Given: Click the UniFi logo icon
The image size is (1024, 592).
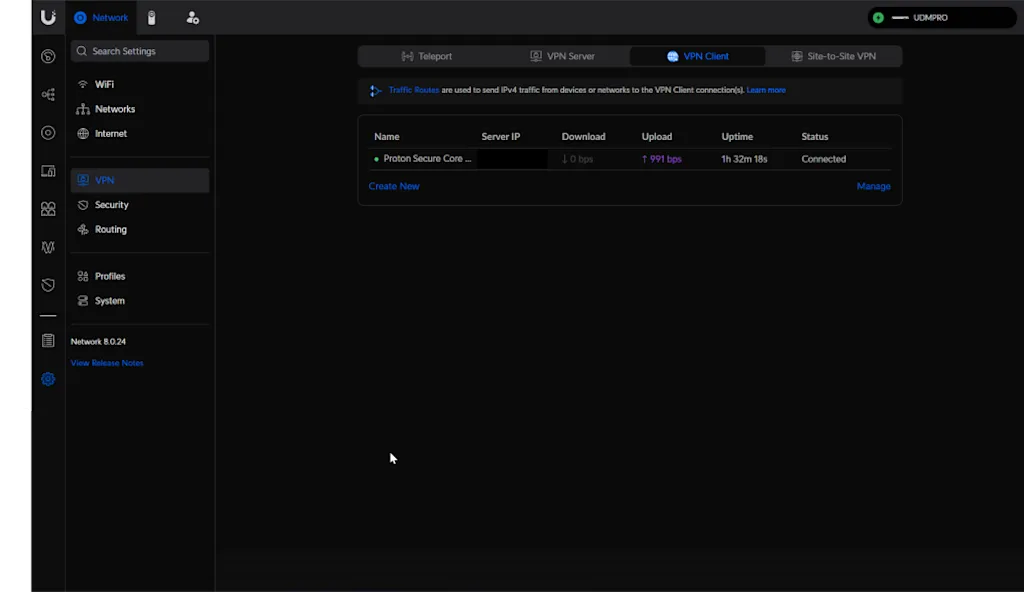Looking at the screenshot, I should pyautogui.click(x=48, y=17).
